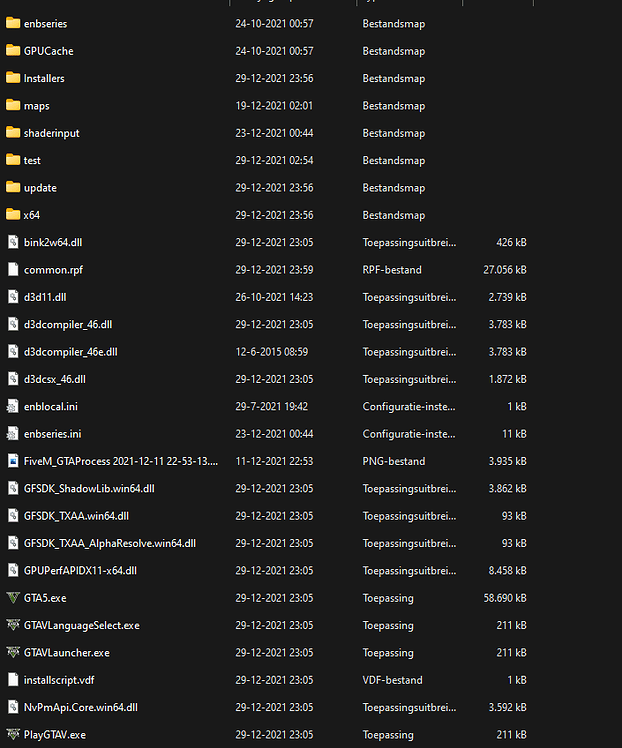Select the GTAVLauncher.exe file name

click(x=67, y=653)
